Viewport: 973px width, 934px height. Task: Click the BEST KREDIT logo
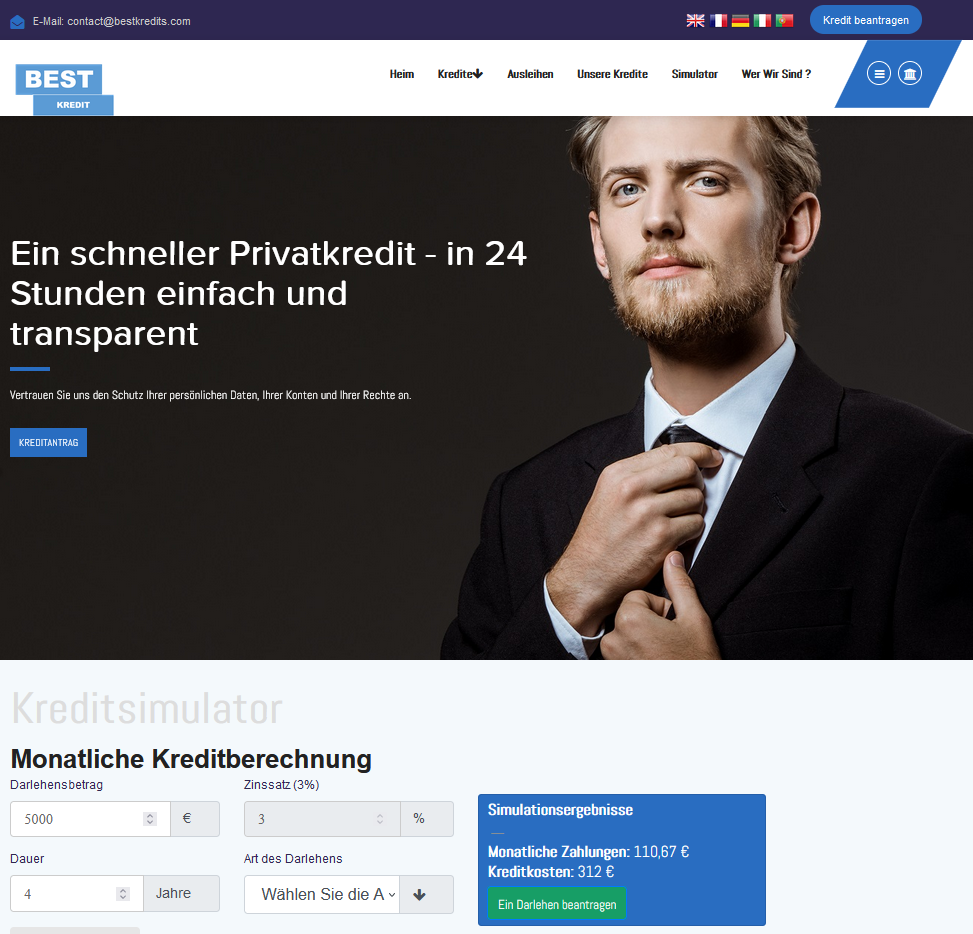coord(65,89)
